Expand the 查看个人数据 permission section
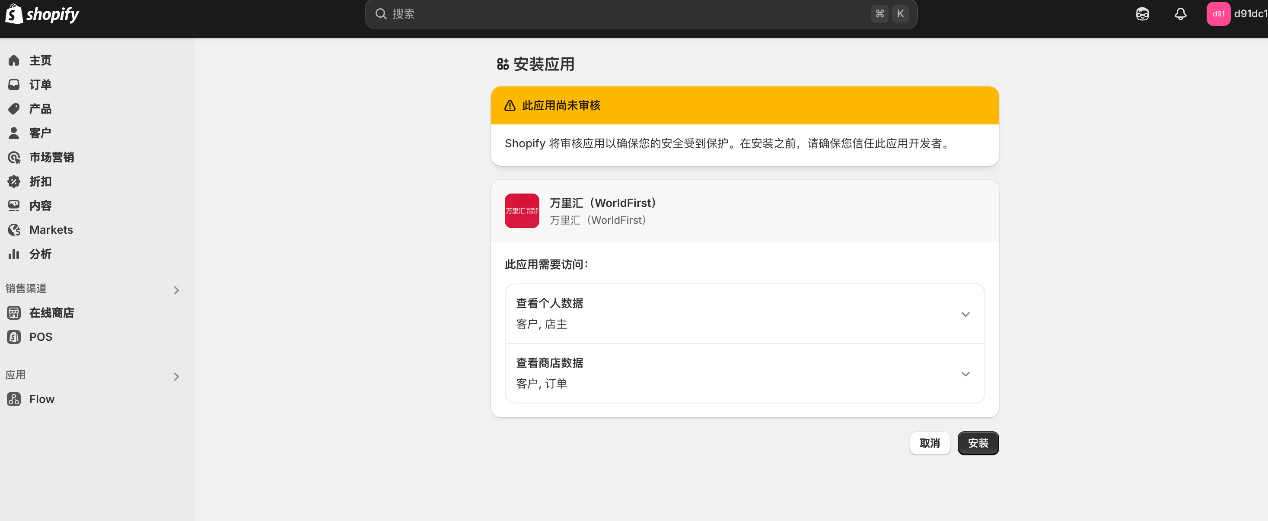Viewport: 1268px width, 521px height. 965,314
